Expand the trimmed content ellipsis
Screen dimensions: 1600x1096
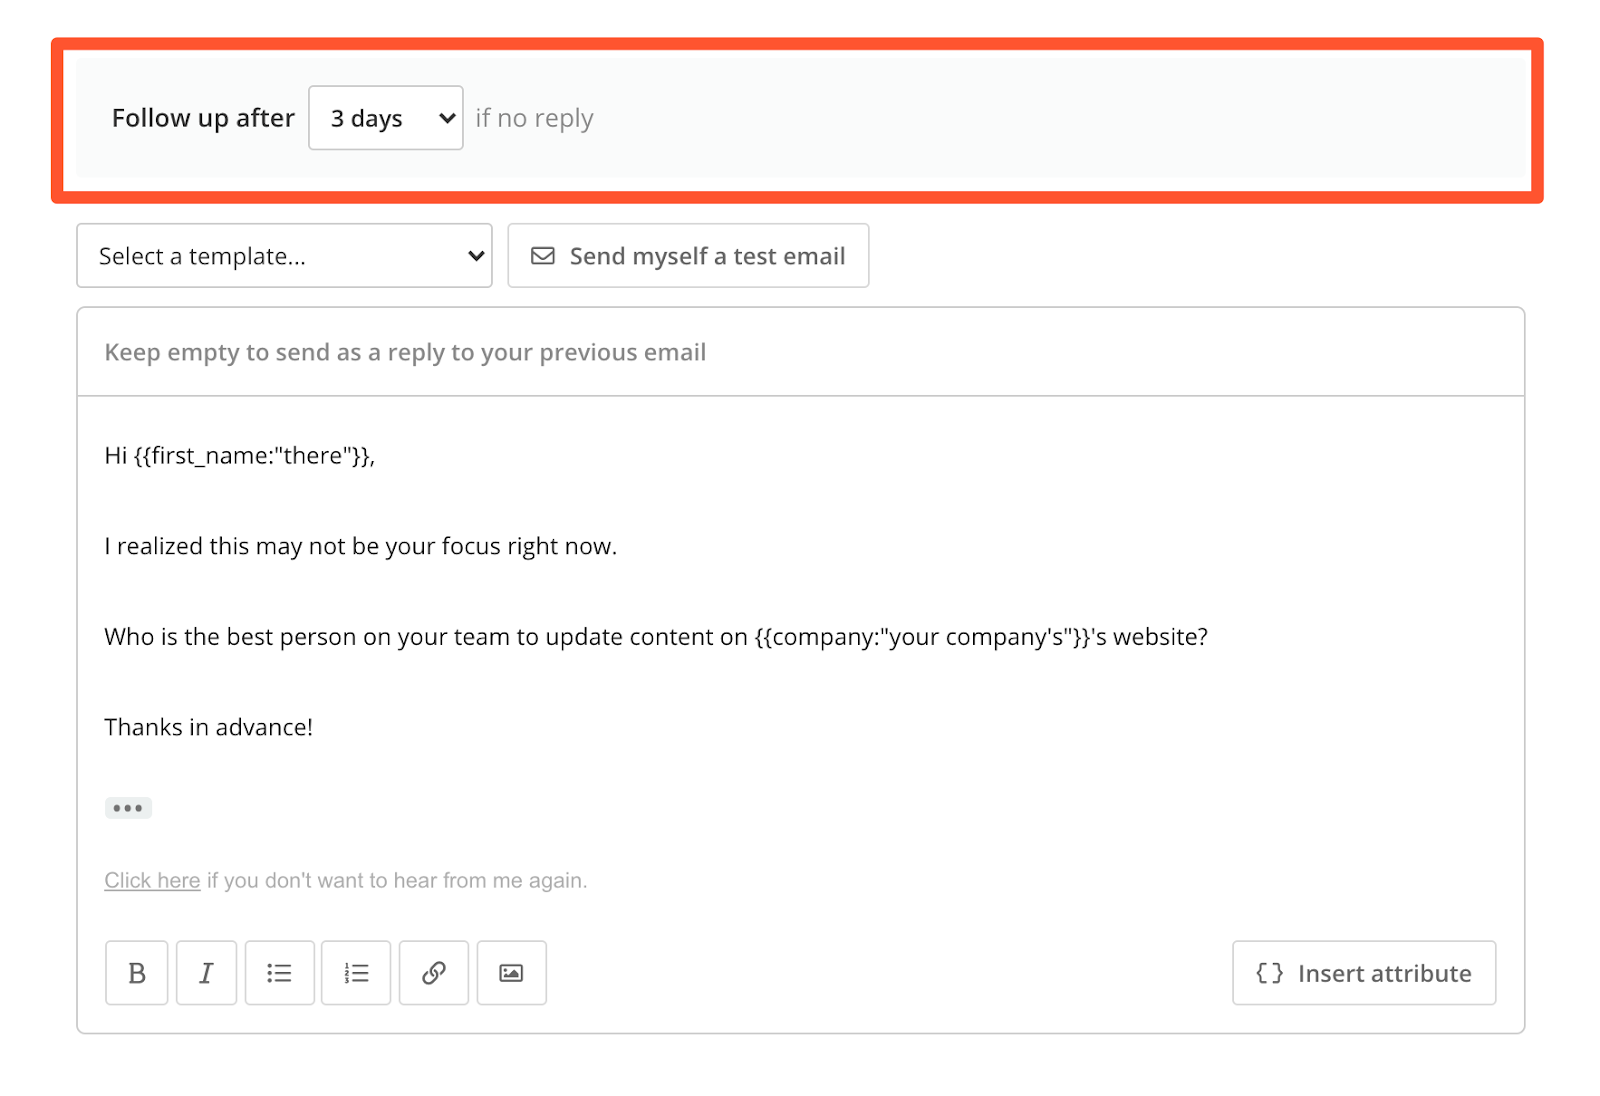[x=128, y=808]
